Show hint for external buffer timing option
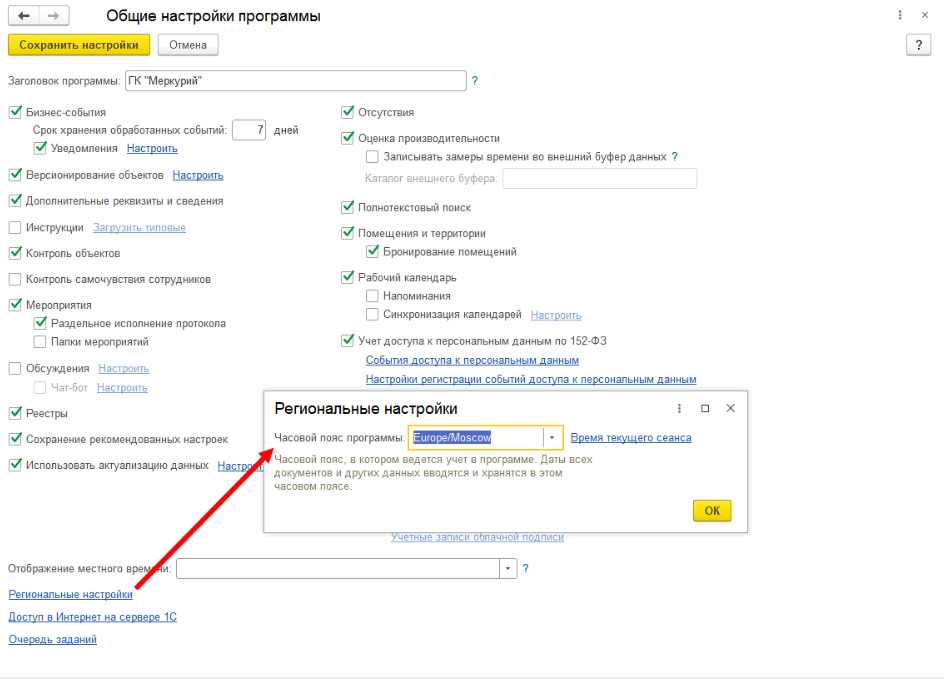This screenshot has height=679, width=944. (x=675, y=157)
